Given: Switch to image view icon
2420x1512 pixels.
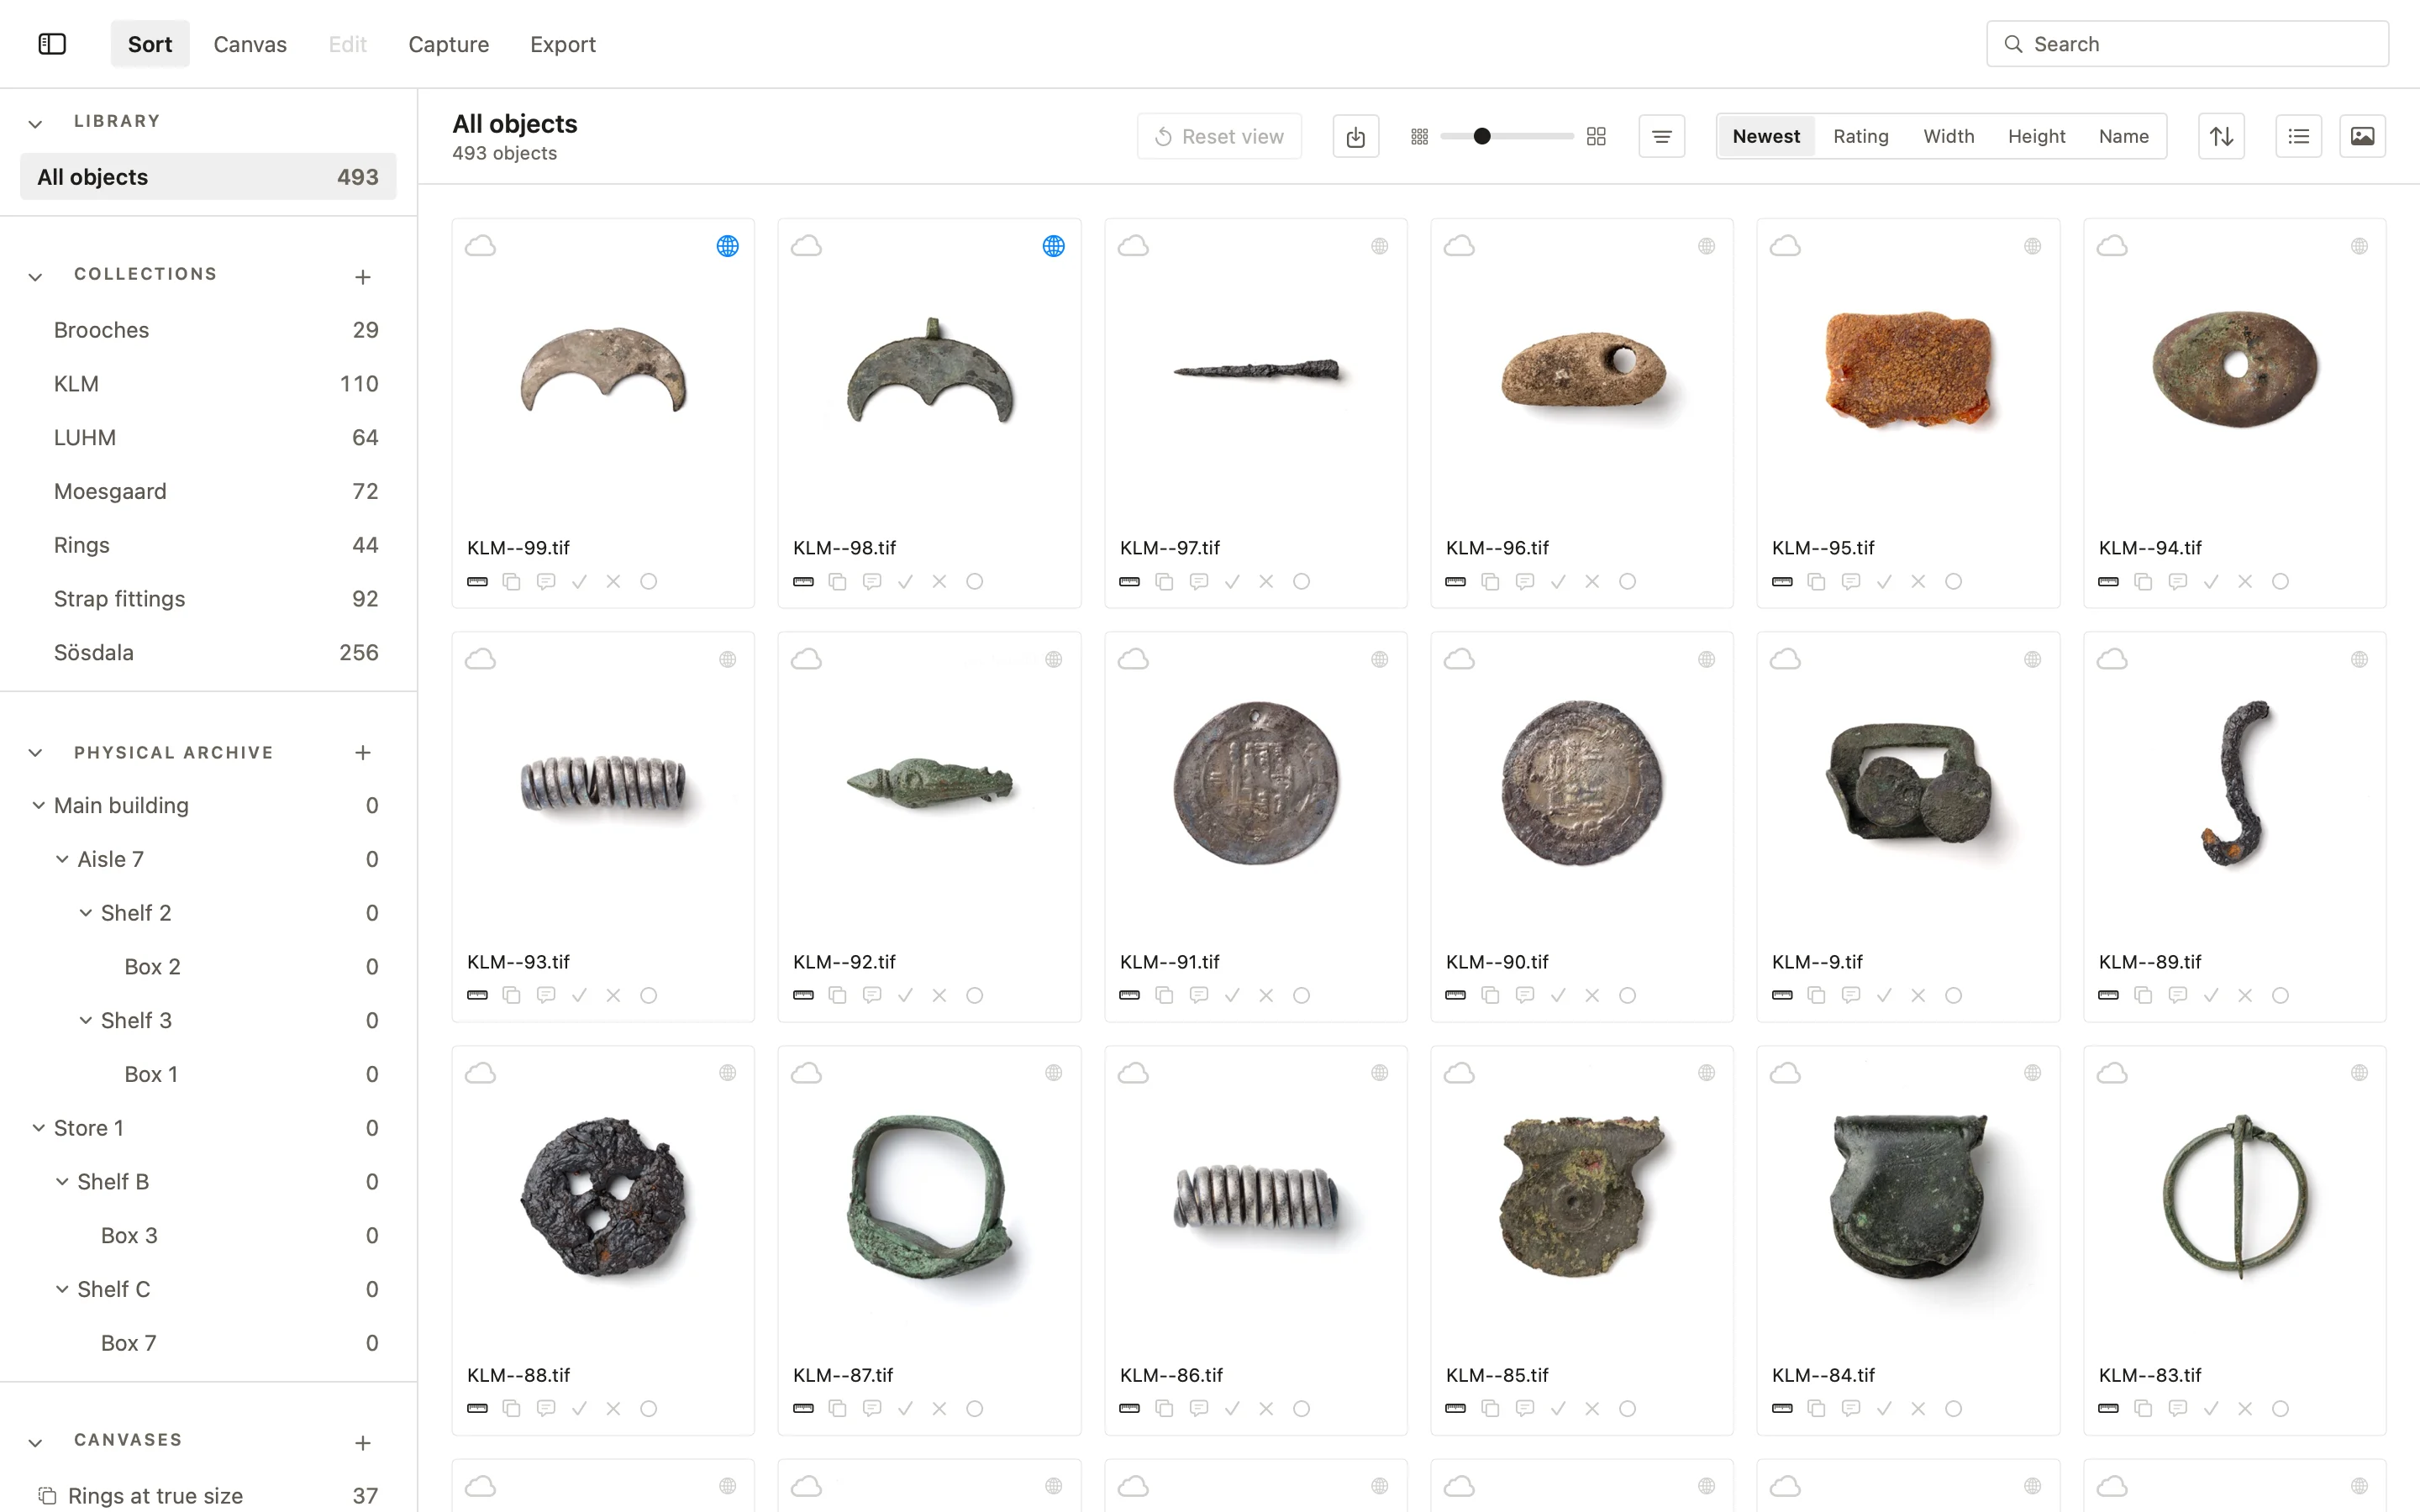Looking at the screenshot, I should click(2362, 136).
